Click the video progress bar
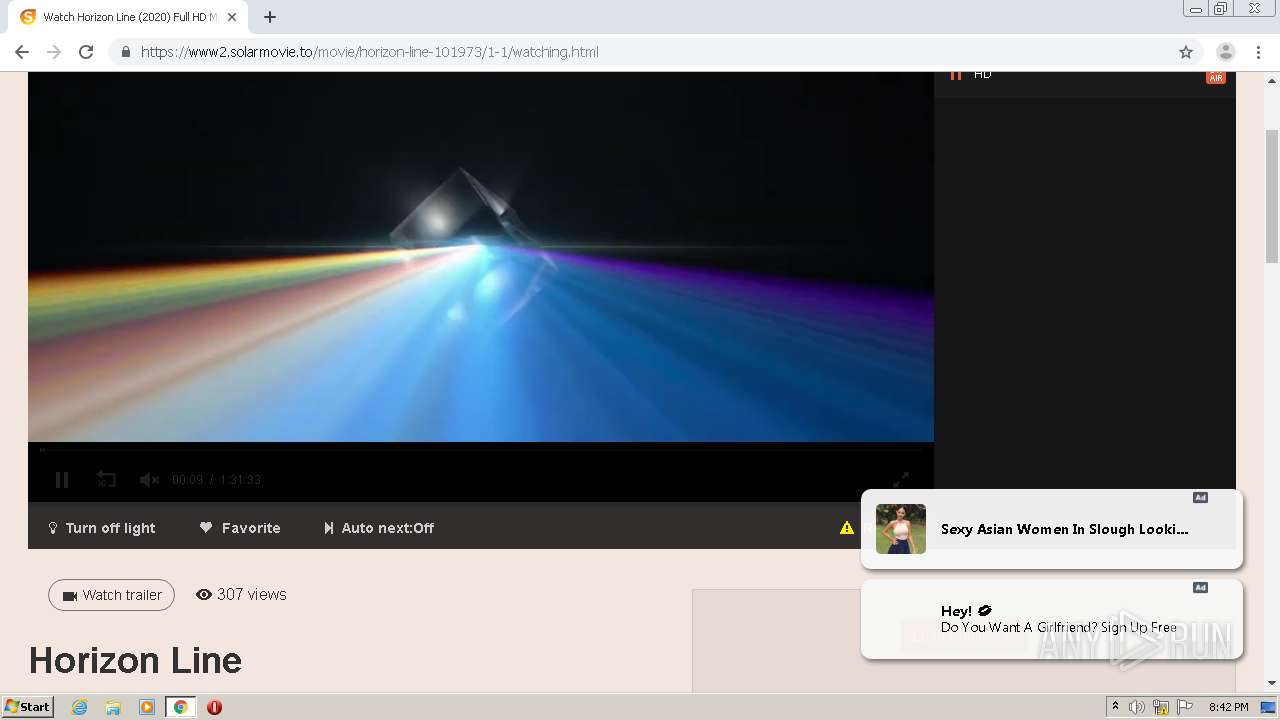Screen dimensions: 1280x720 [481, 449]
